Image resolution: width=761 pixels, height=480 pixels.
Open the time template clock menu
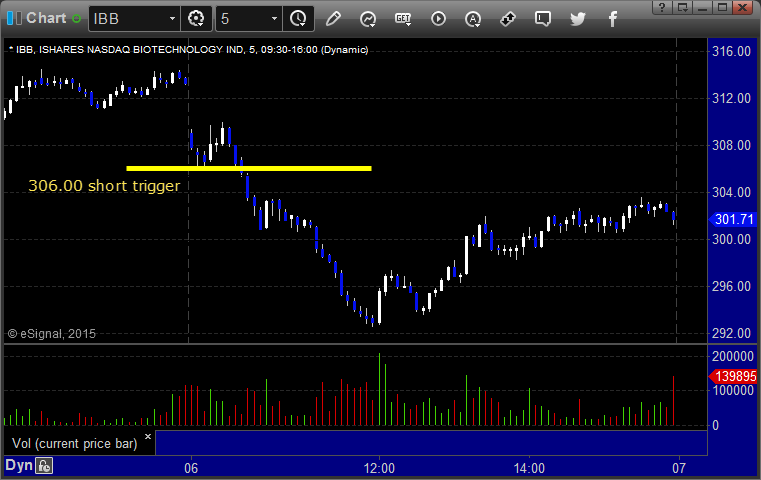(x=298, y=19)
